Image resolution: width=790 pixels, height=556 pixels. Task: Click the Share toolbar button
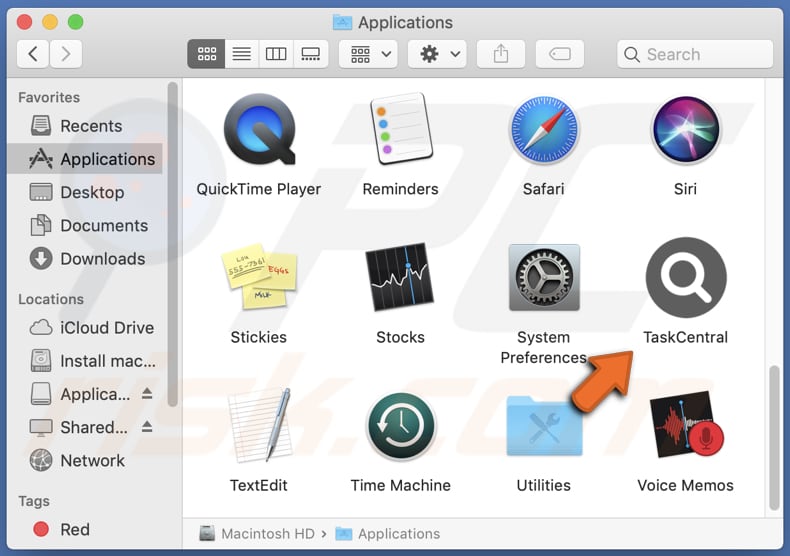(x=501, y=54)
